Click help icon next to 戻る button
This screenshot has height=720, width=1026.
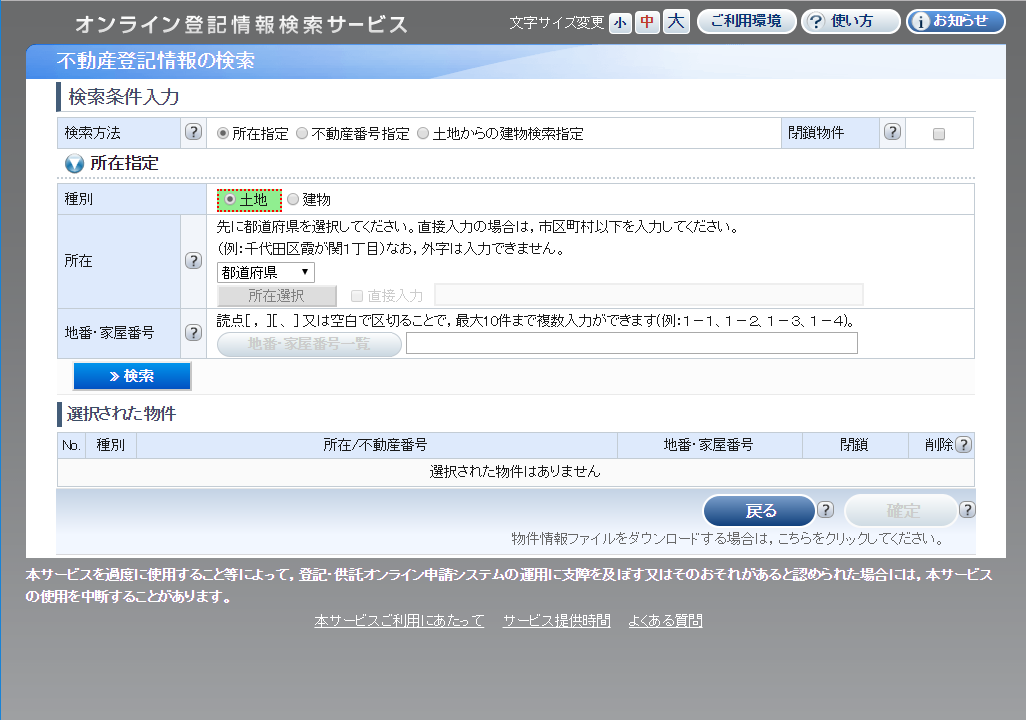tap(825, 510)
